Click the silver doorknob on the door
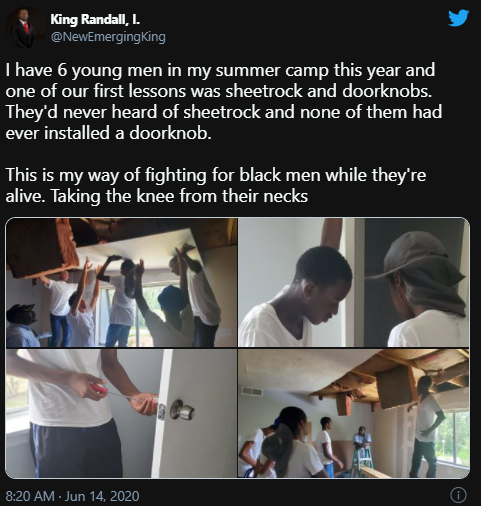The width and height of the screenshot is (481, 506). (182, 410)
